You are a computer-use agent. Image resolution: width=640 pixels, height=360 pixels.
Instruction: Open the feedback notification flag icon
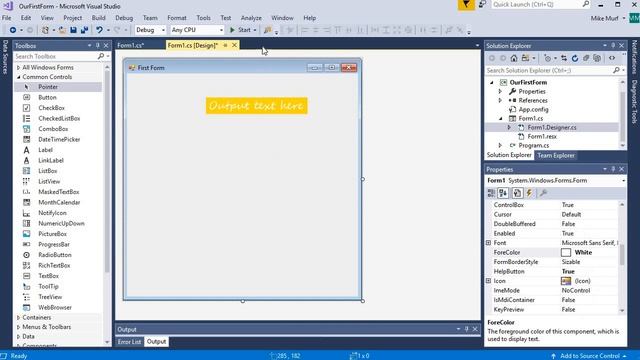point(466,5)
